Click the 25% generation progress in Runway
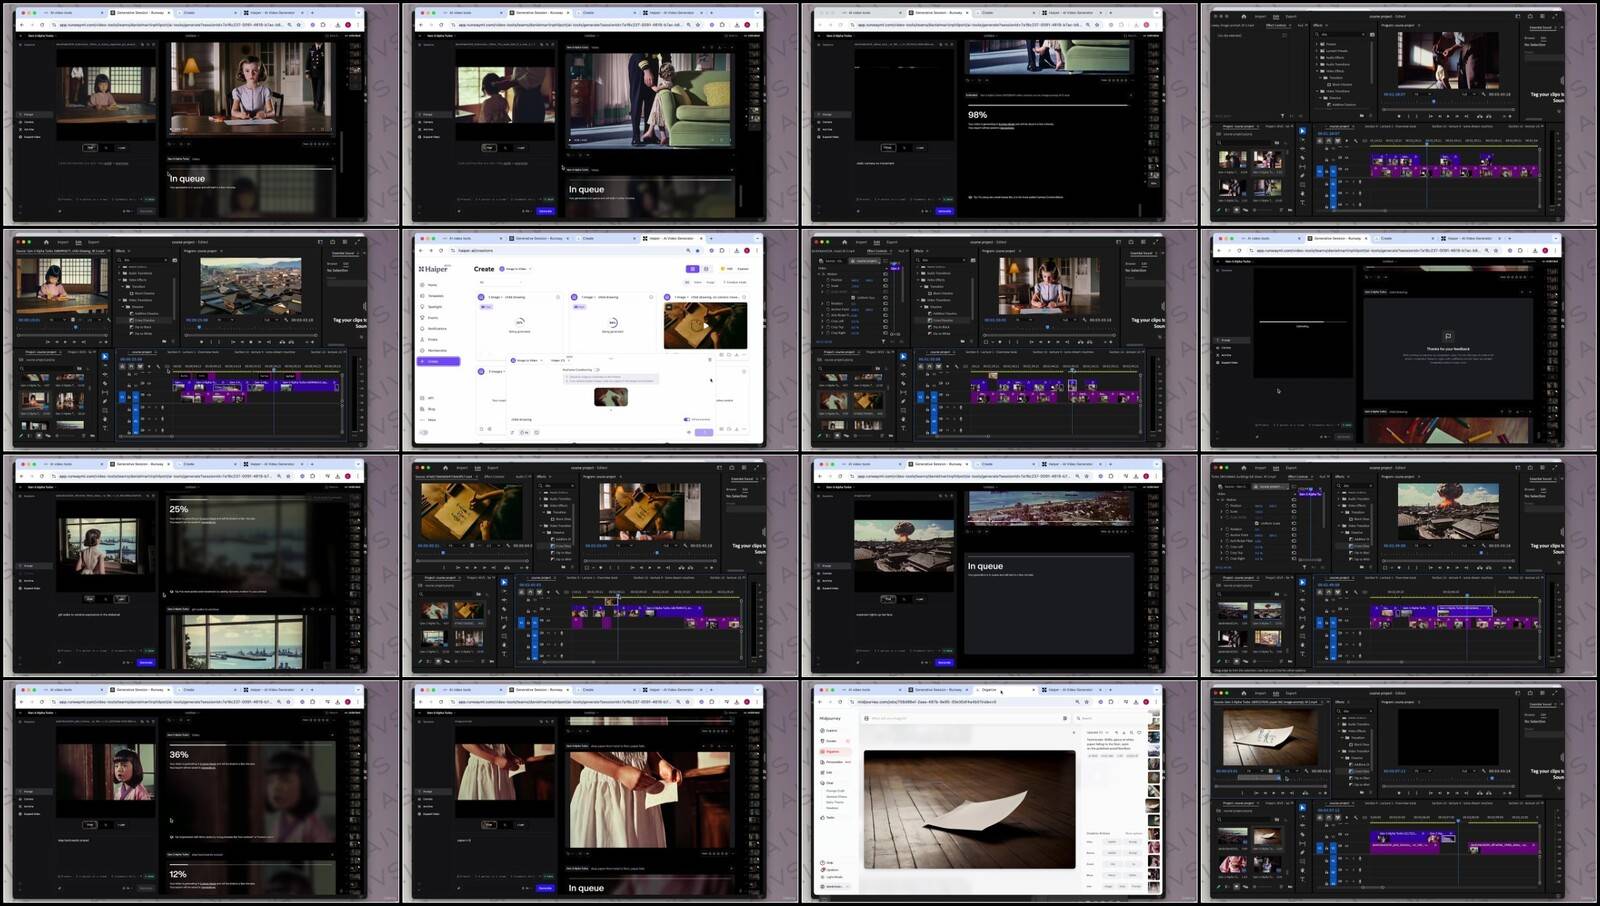This screenshot has width=1600, height=906. [x=179, y=509]
